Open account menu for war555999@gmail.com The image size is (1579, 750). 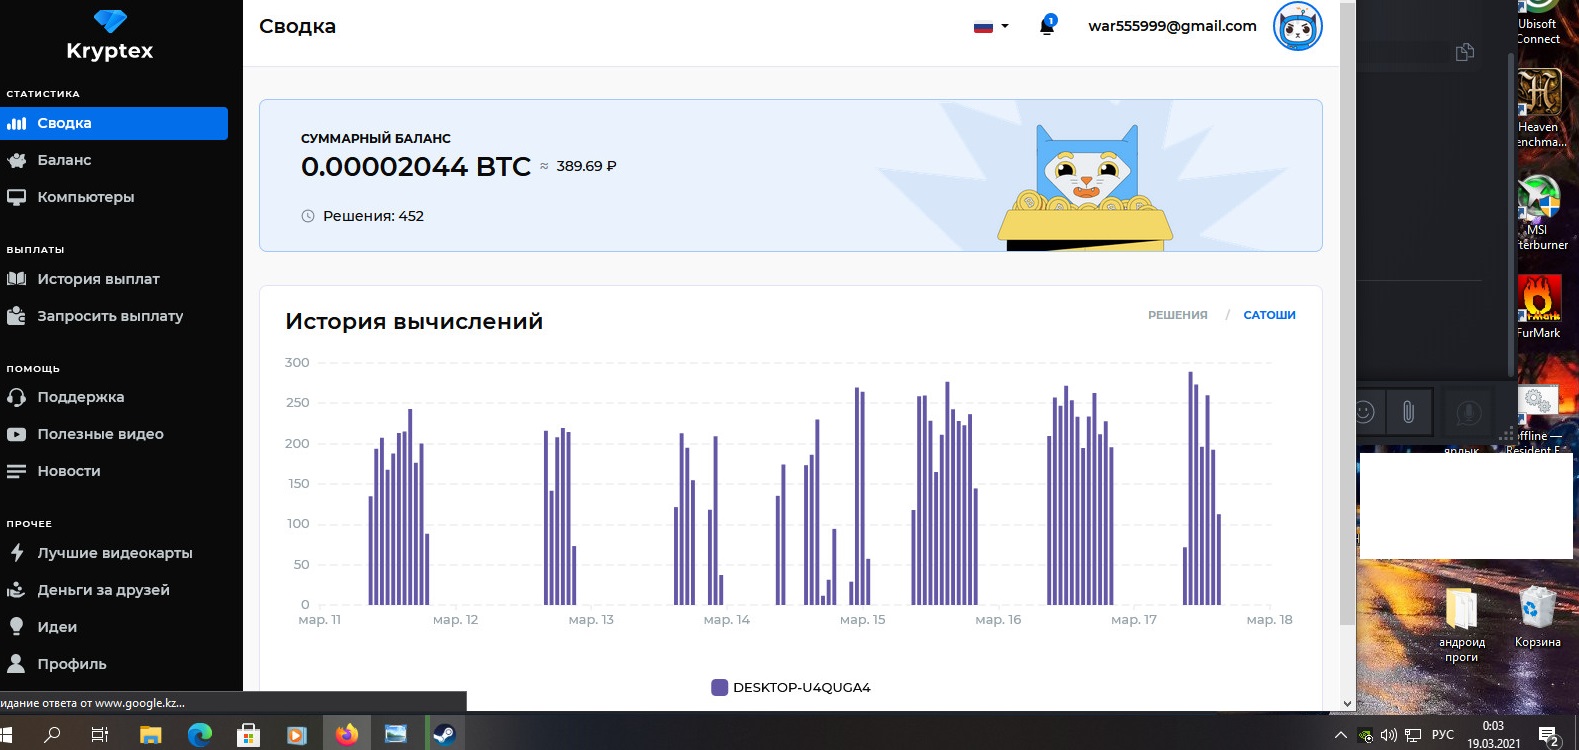1172,26
